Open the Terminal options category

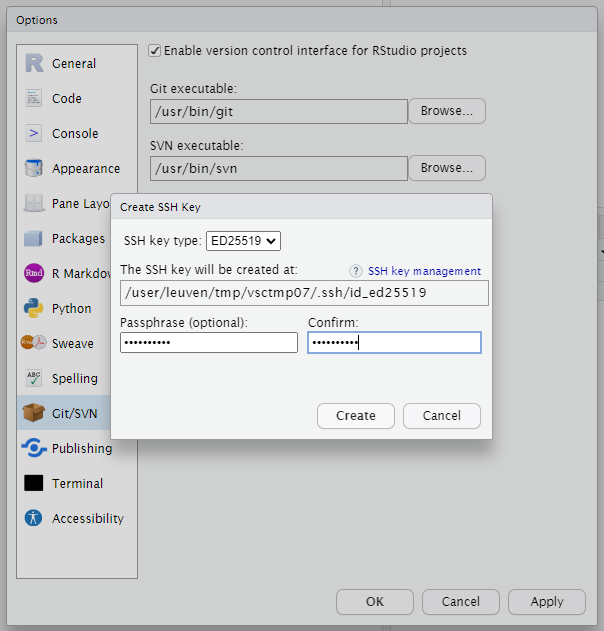pos(77,483)
